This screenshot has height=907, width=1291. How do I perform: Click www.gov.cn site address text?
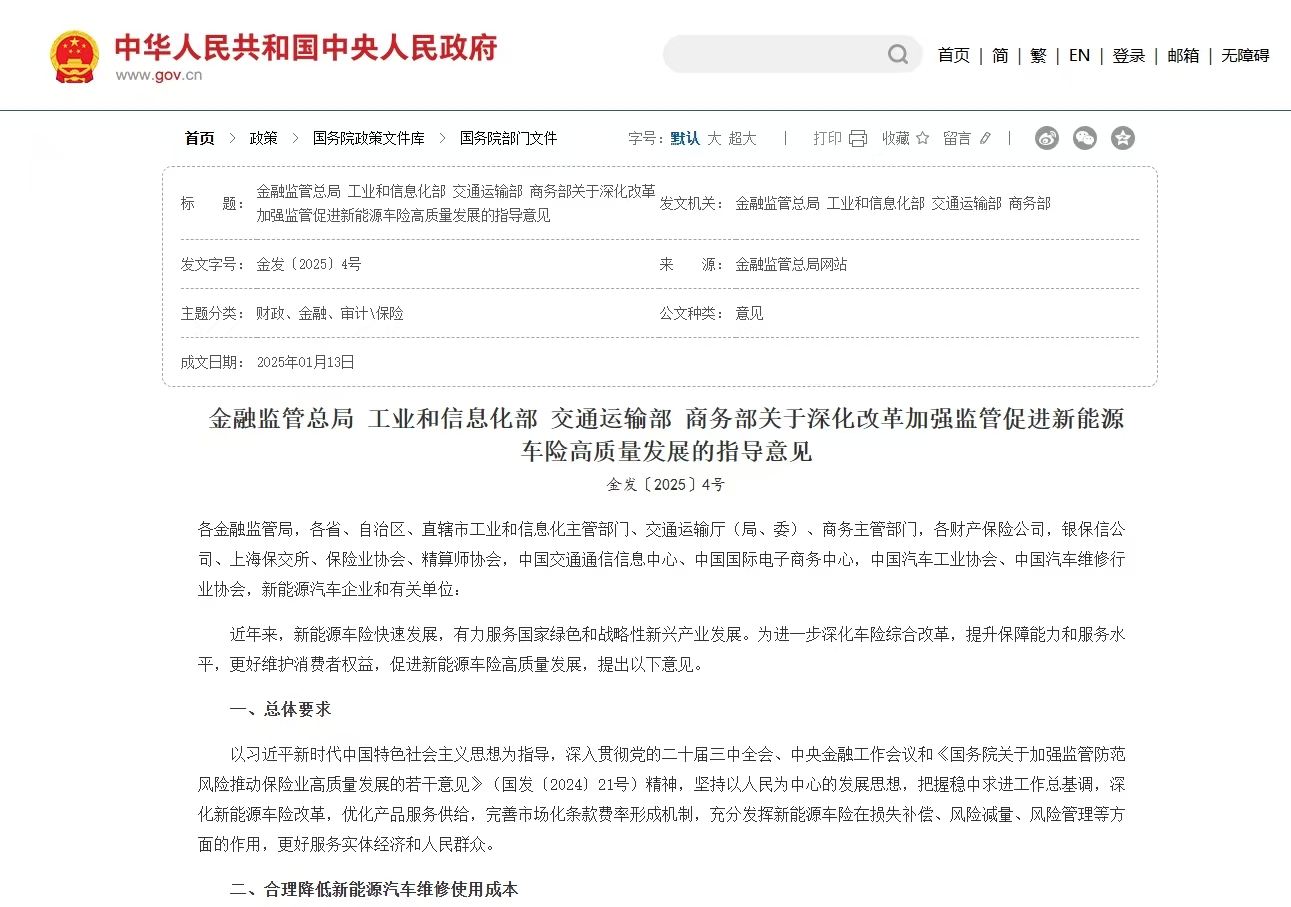tap(159, 75)
